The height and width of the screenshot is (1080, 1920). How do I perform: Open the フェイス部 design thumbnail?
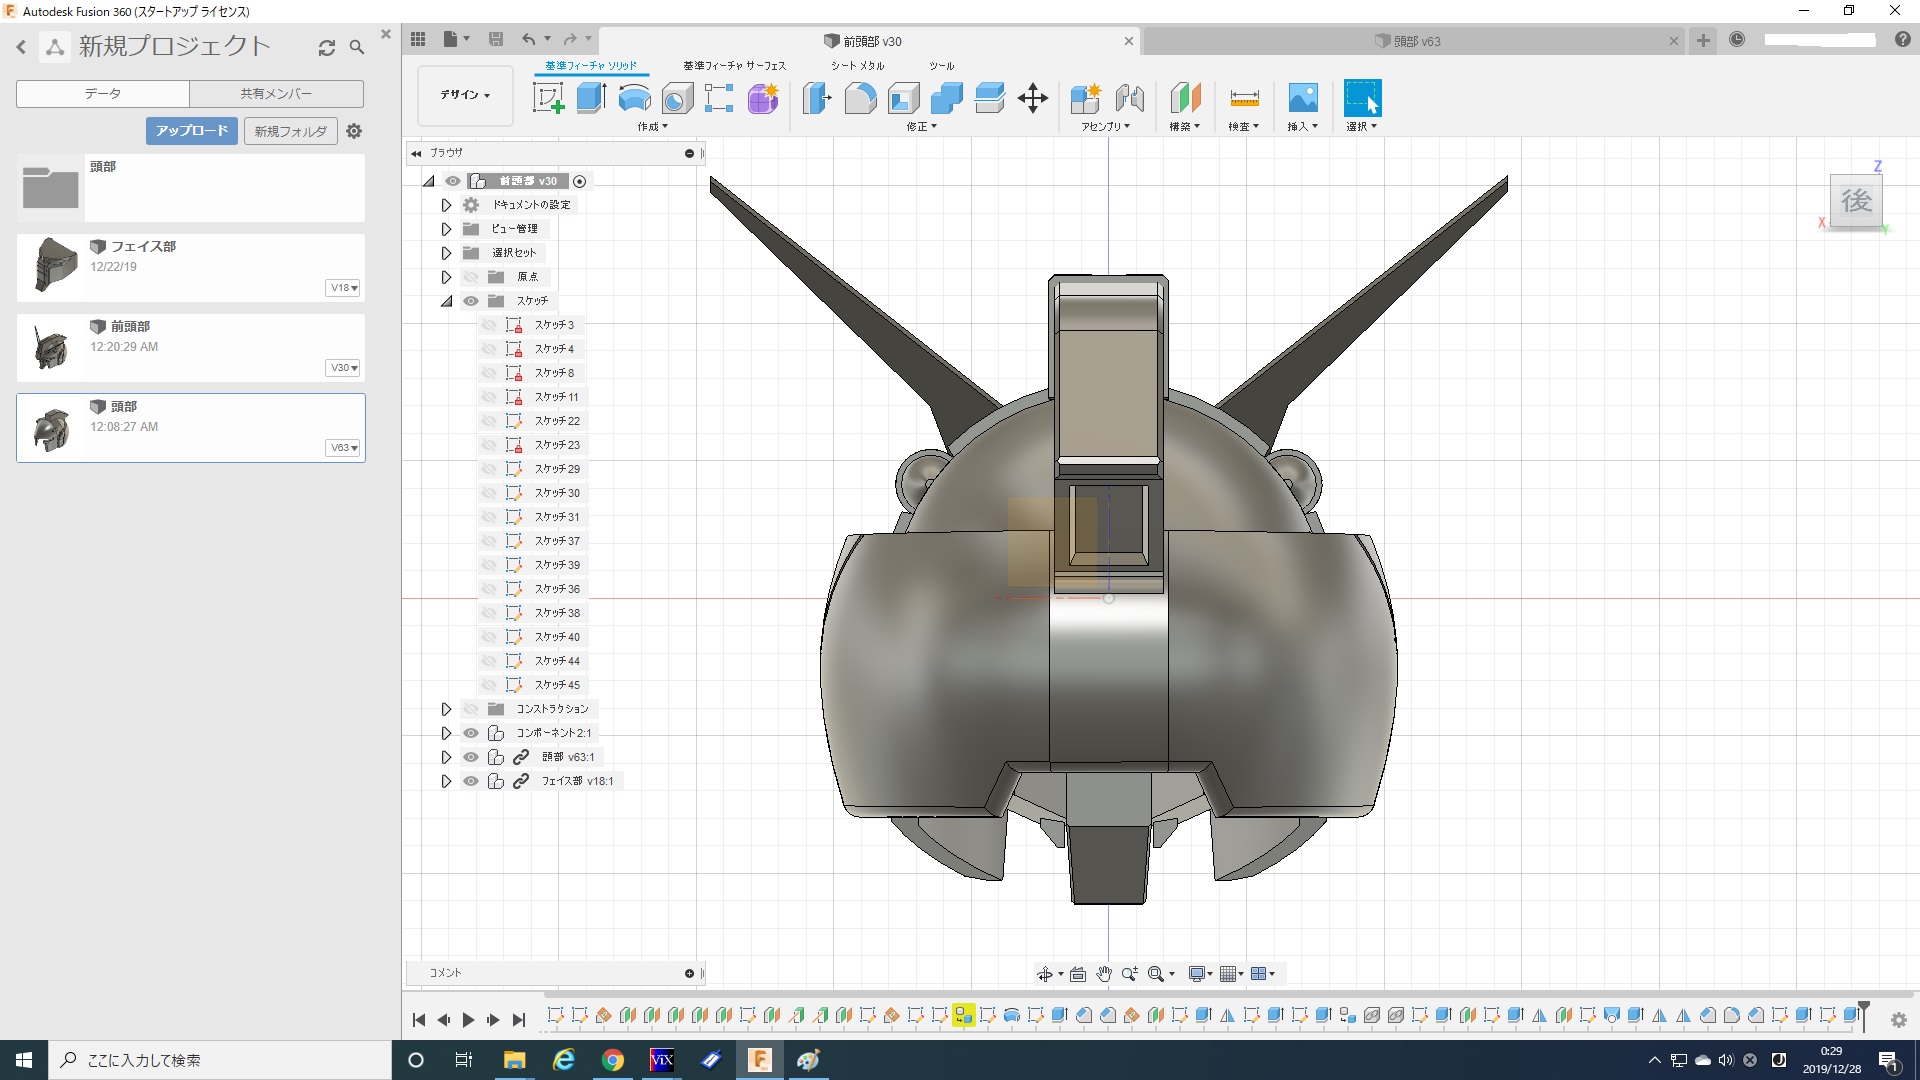tap(52, 266)
